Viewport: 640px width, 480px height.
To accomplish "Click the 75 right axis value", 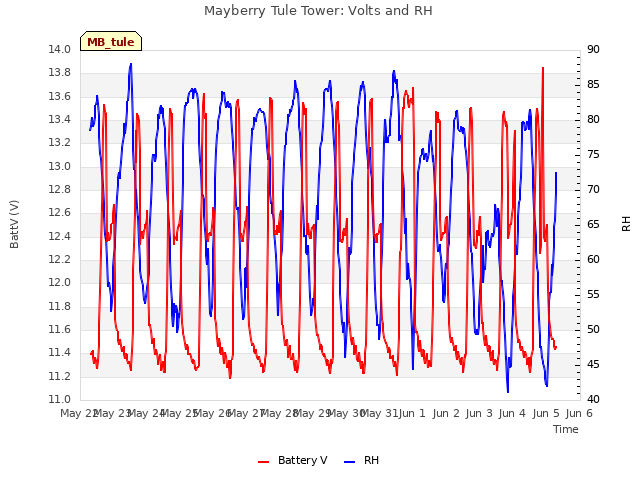I will click(x=593, y=155).
